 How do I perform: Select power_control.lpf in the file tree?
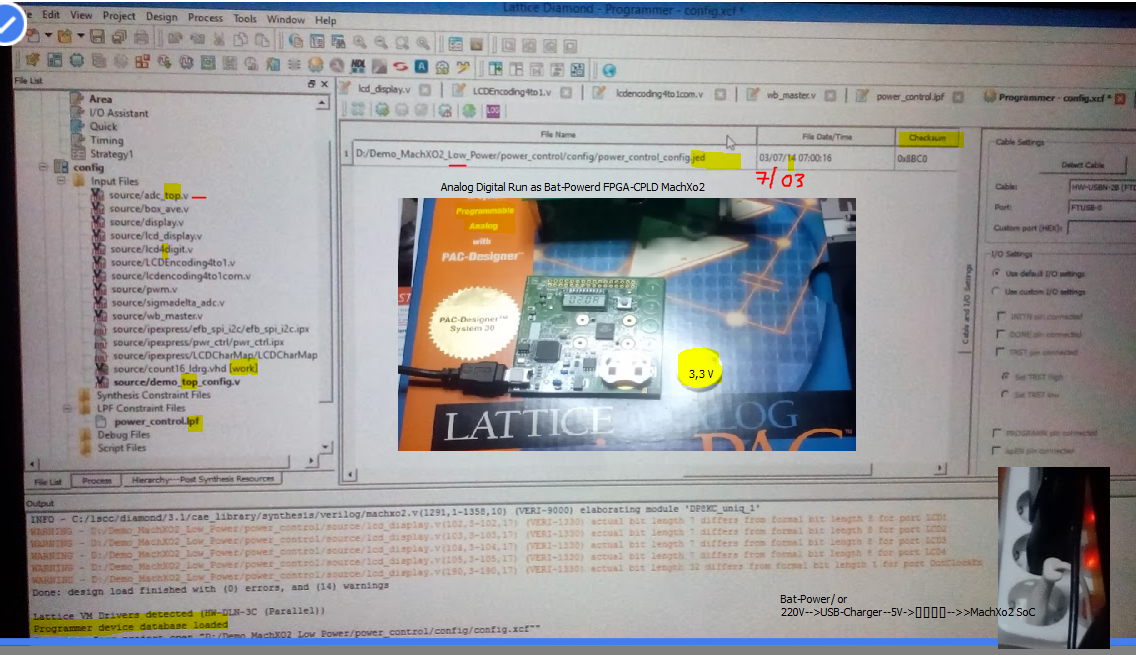pyautogui.click(x=156, y=421)
